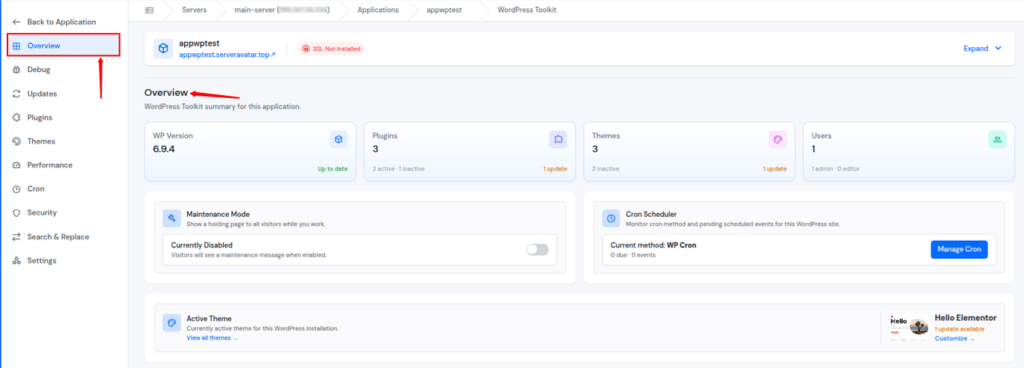This screenshot has width=1024, height=368.
Task: Click the WordPress Toolkit breadcrumb
Action: 527,10
